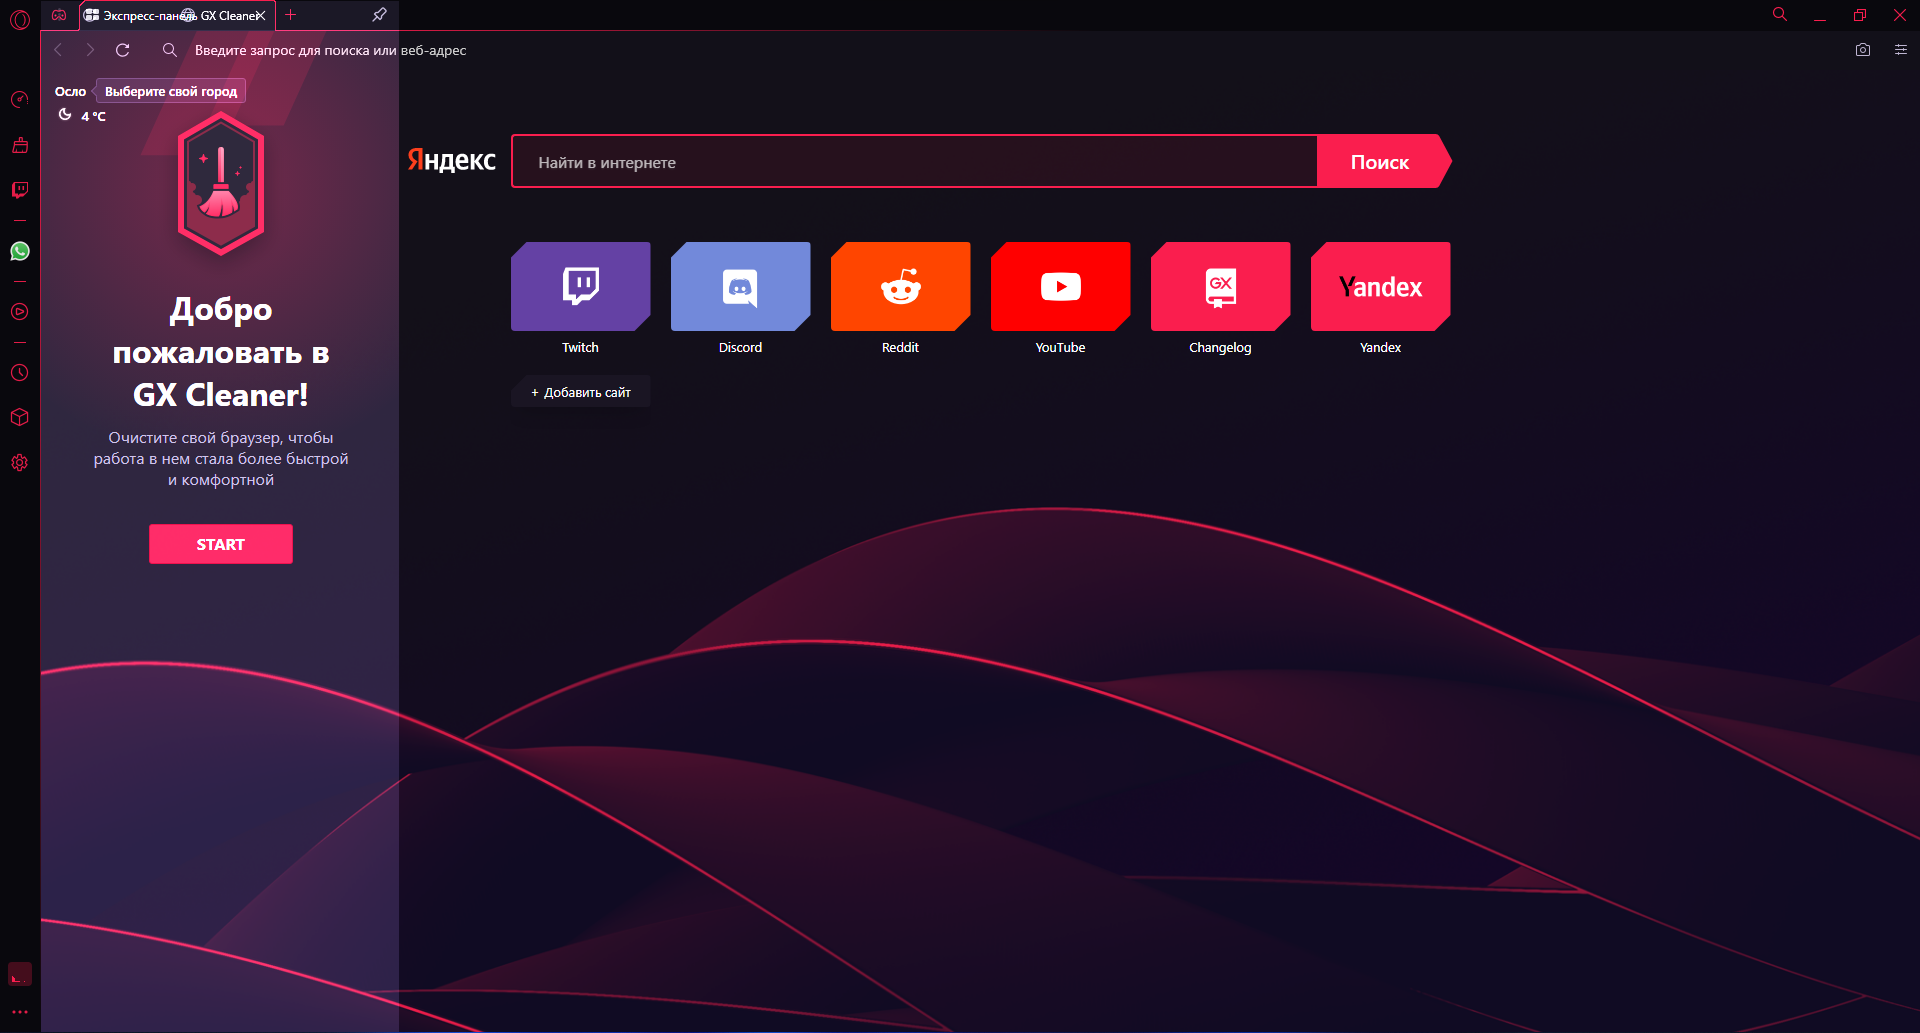Click the Осло city label
The height and width of the screenshot is (1033, 1920).
click(70, 91)
